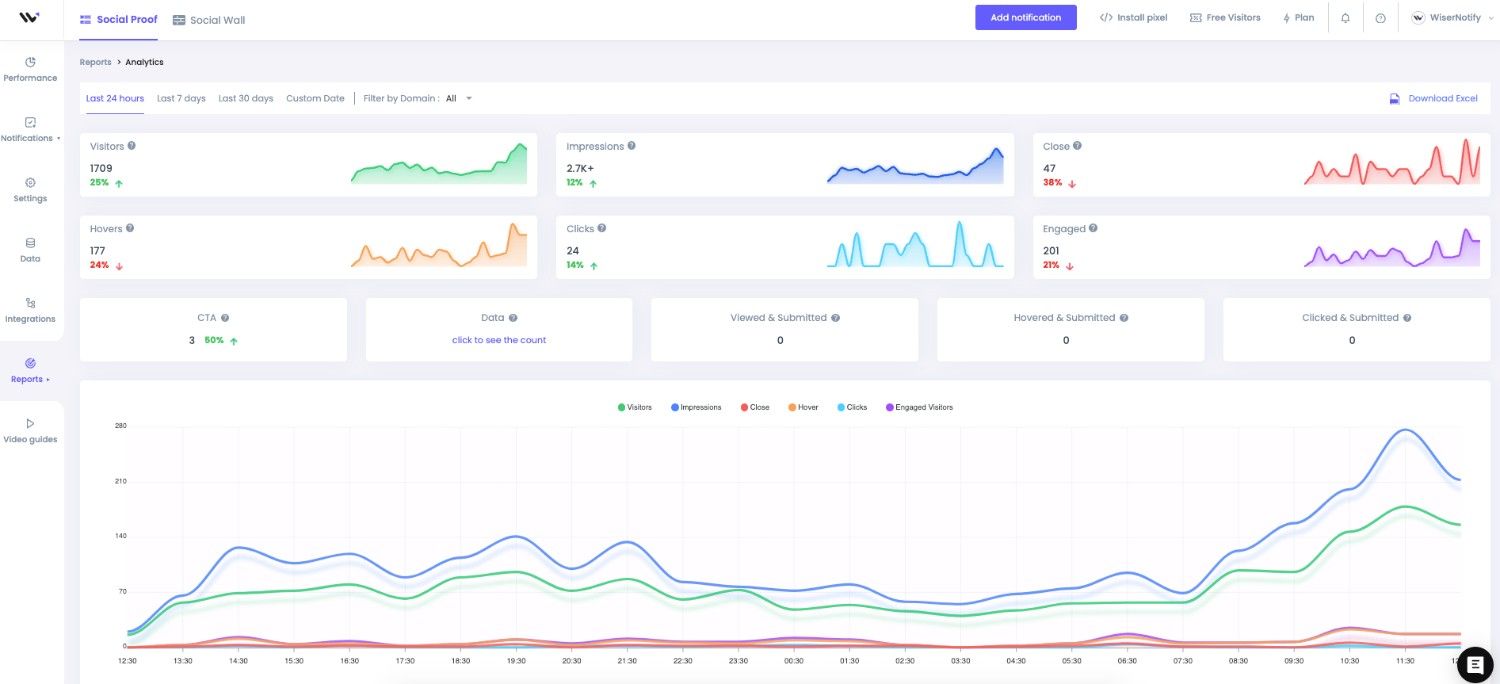Click the Impressions sparkline chart
1500x684 pixels.
(x=915, y=166)
